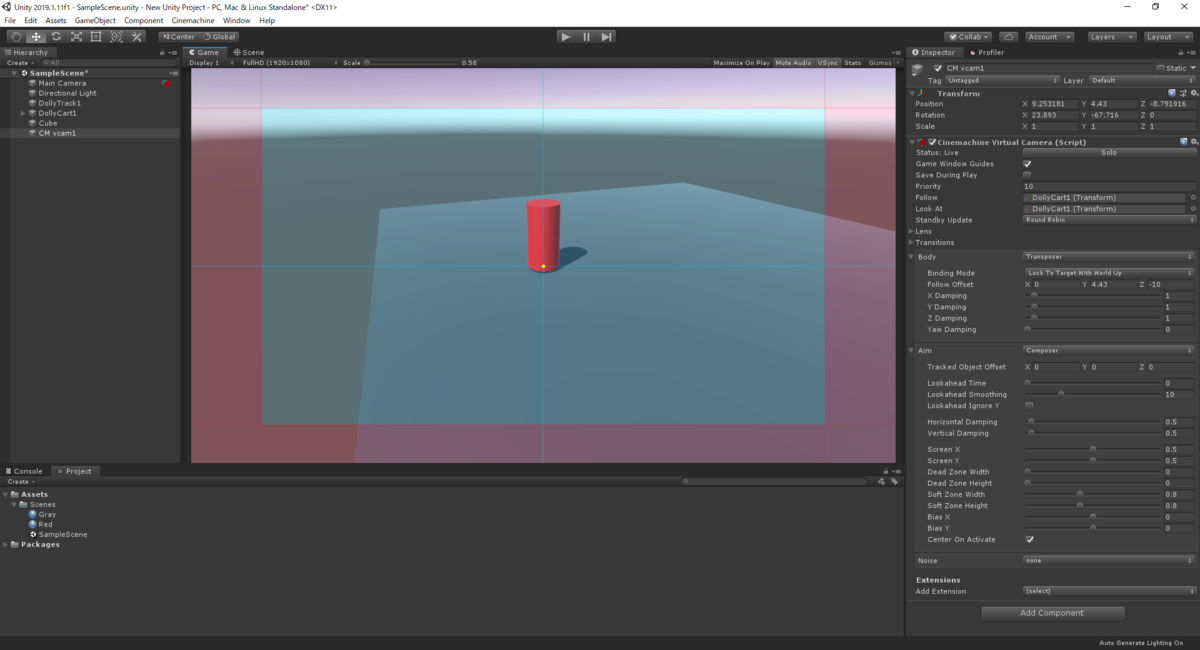Open Binding Mode dropdown
The image size is (1200, 650).
pos(1109,273)
